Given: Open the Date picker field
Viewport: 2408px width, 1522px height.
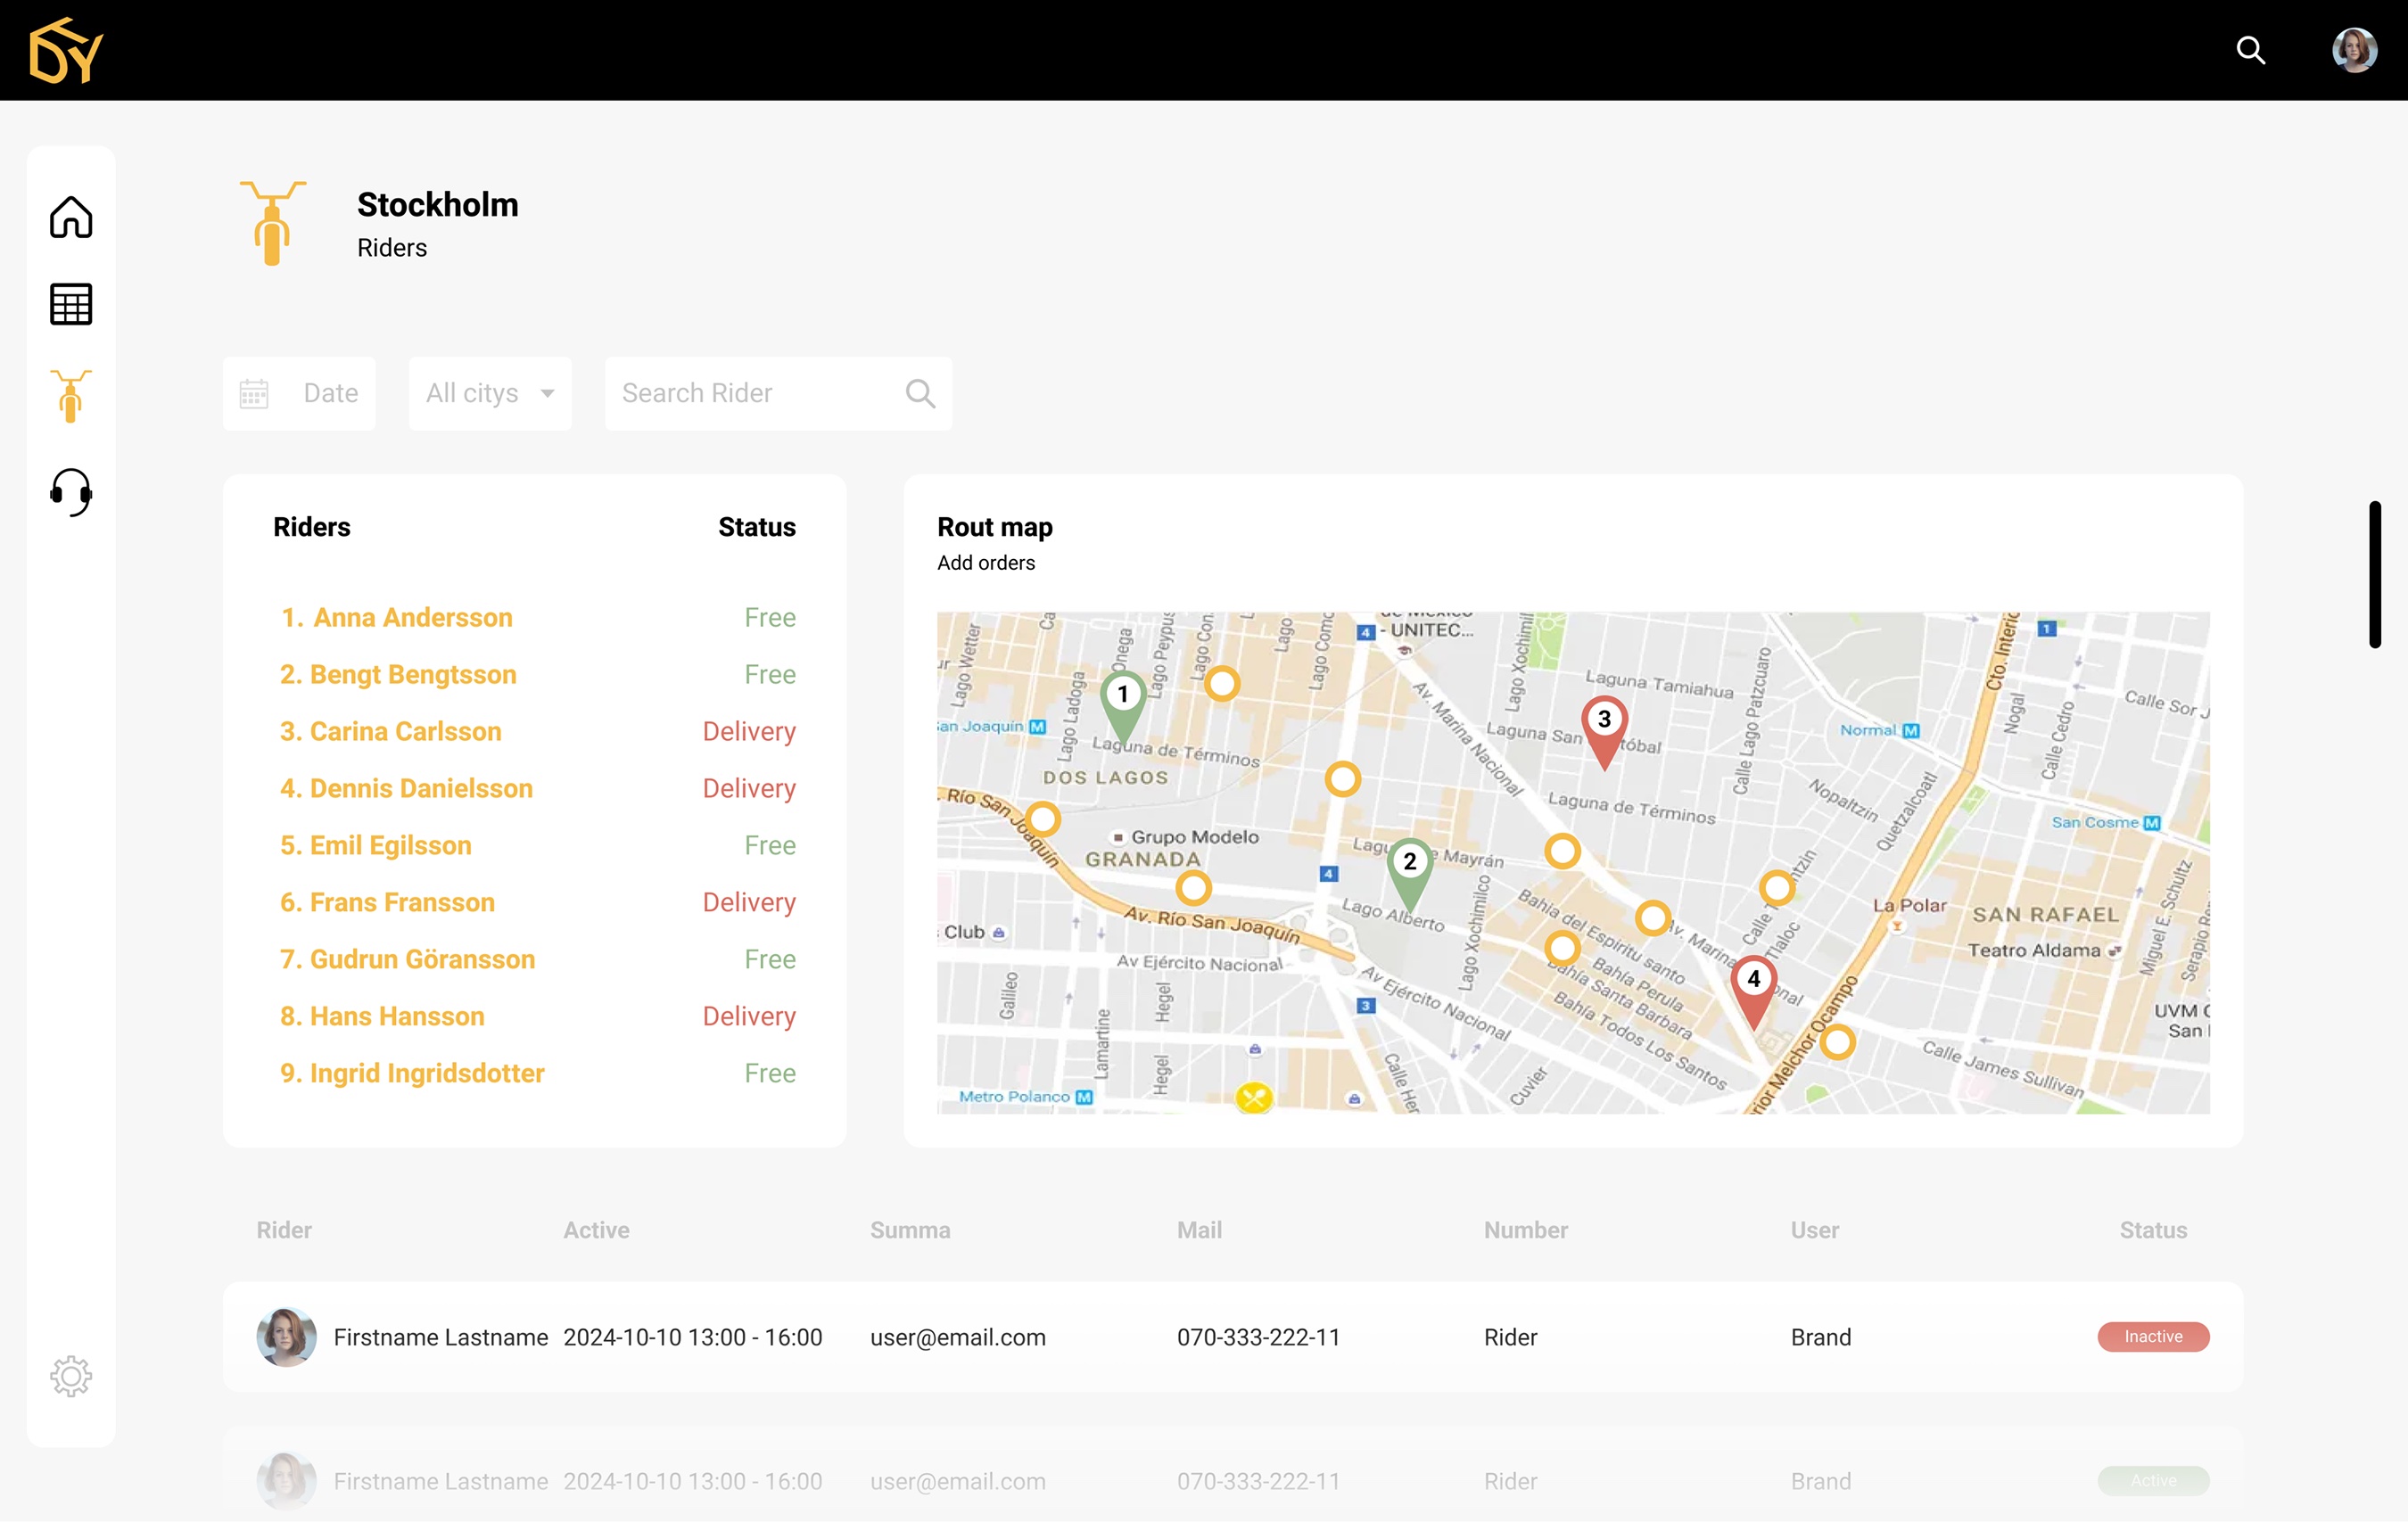Looking at the screenshot, I should (299, 394).
